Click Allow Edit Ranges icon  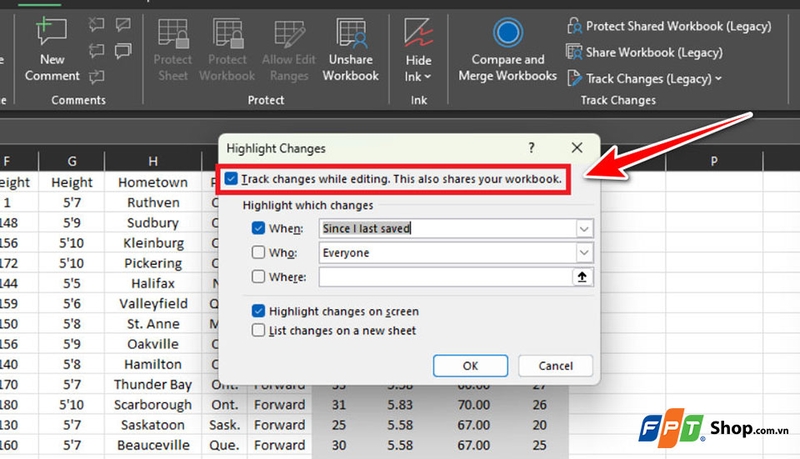point(289,34)
